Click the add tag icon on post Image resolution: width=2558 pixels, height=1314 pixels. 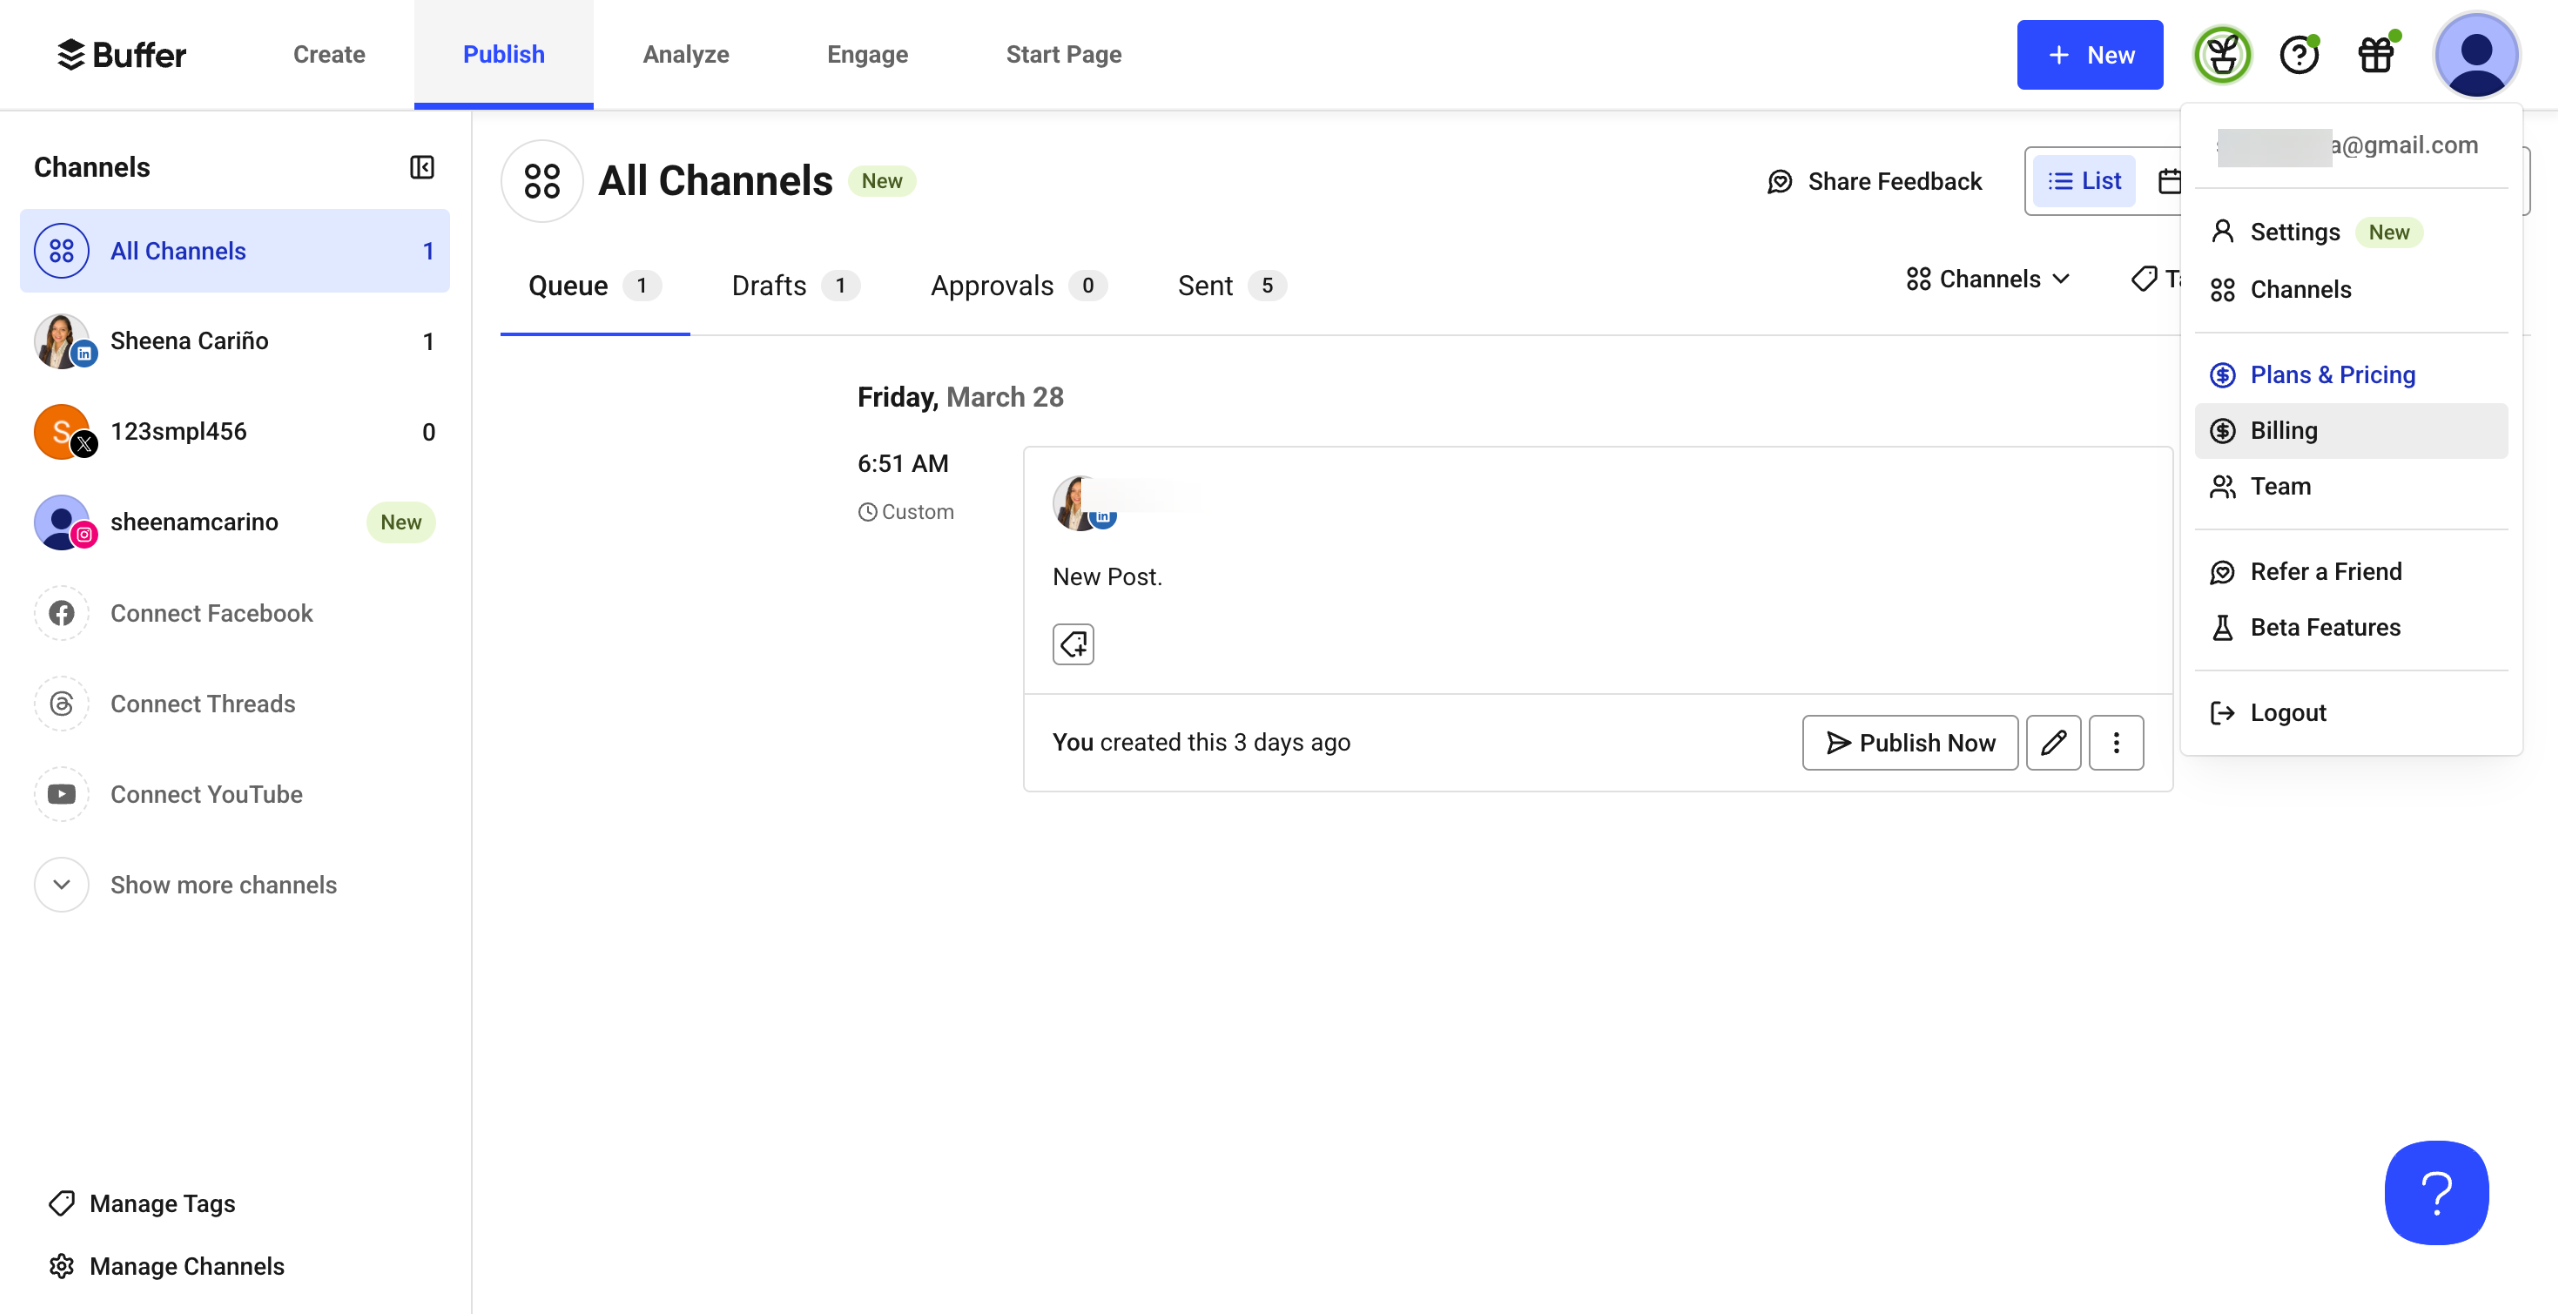(1073, 644)
